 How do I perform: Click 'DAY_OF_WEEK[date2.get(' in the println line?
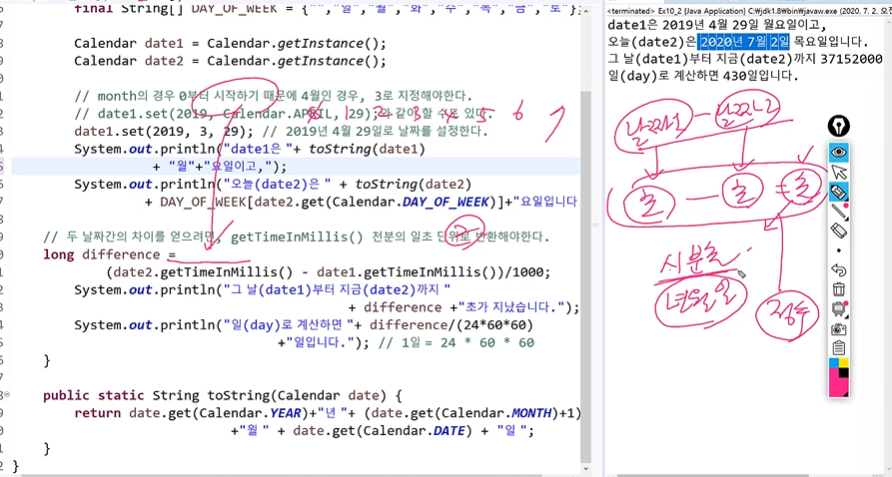coord(245,202)
